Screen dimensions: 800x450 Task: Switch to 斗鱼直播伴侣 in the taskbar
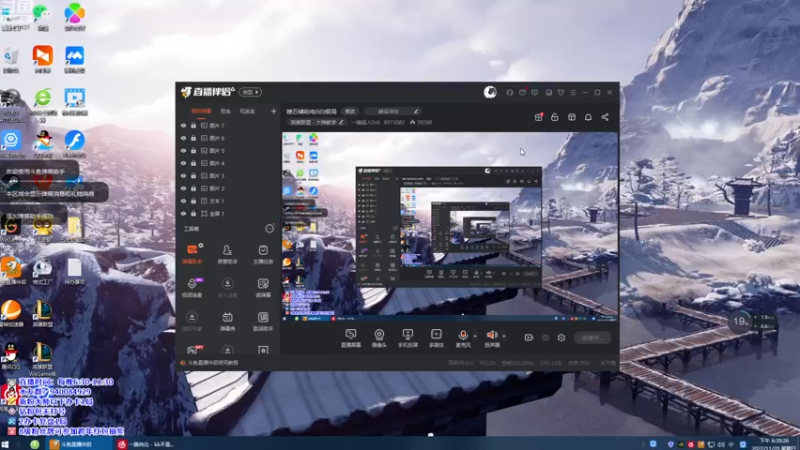coord(77,444)
